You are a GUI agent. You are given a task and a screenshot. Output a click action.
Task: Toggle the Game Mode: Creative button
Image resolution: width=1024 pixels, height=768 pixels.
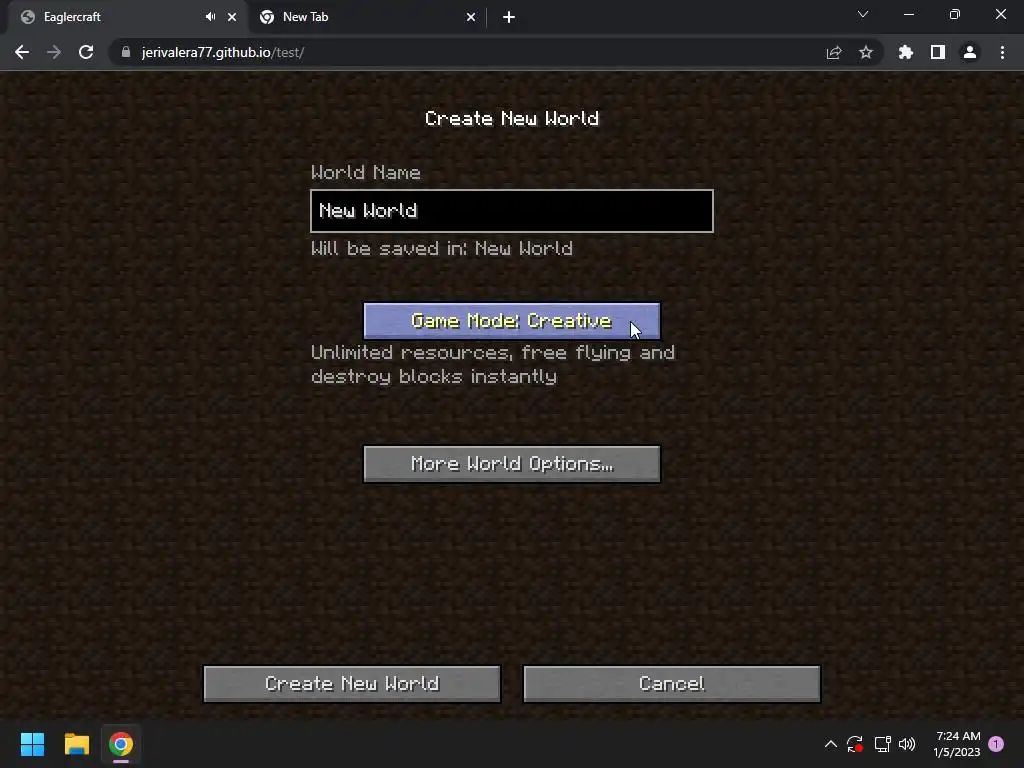(512, 321)
